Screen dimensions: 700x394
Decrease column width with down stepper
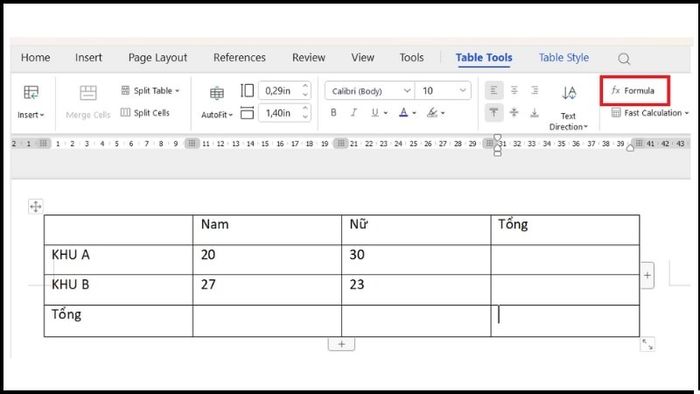pos(305,117)
